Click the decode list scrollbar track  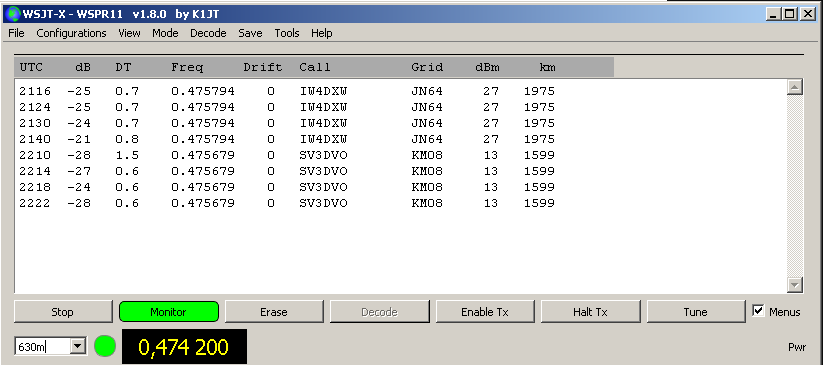(x=795, y=186)
